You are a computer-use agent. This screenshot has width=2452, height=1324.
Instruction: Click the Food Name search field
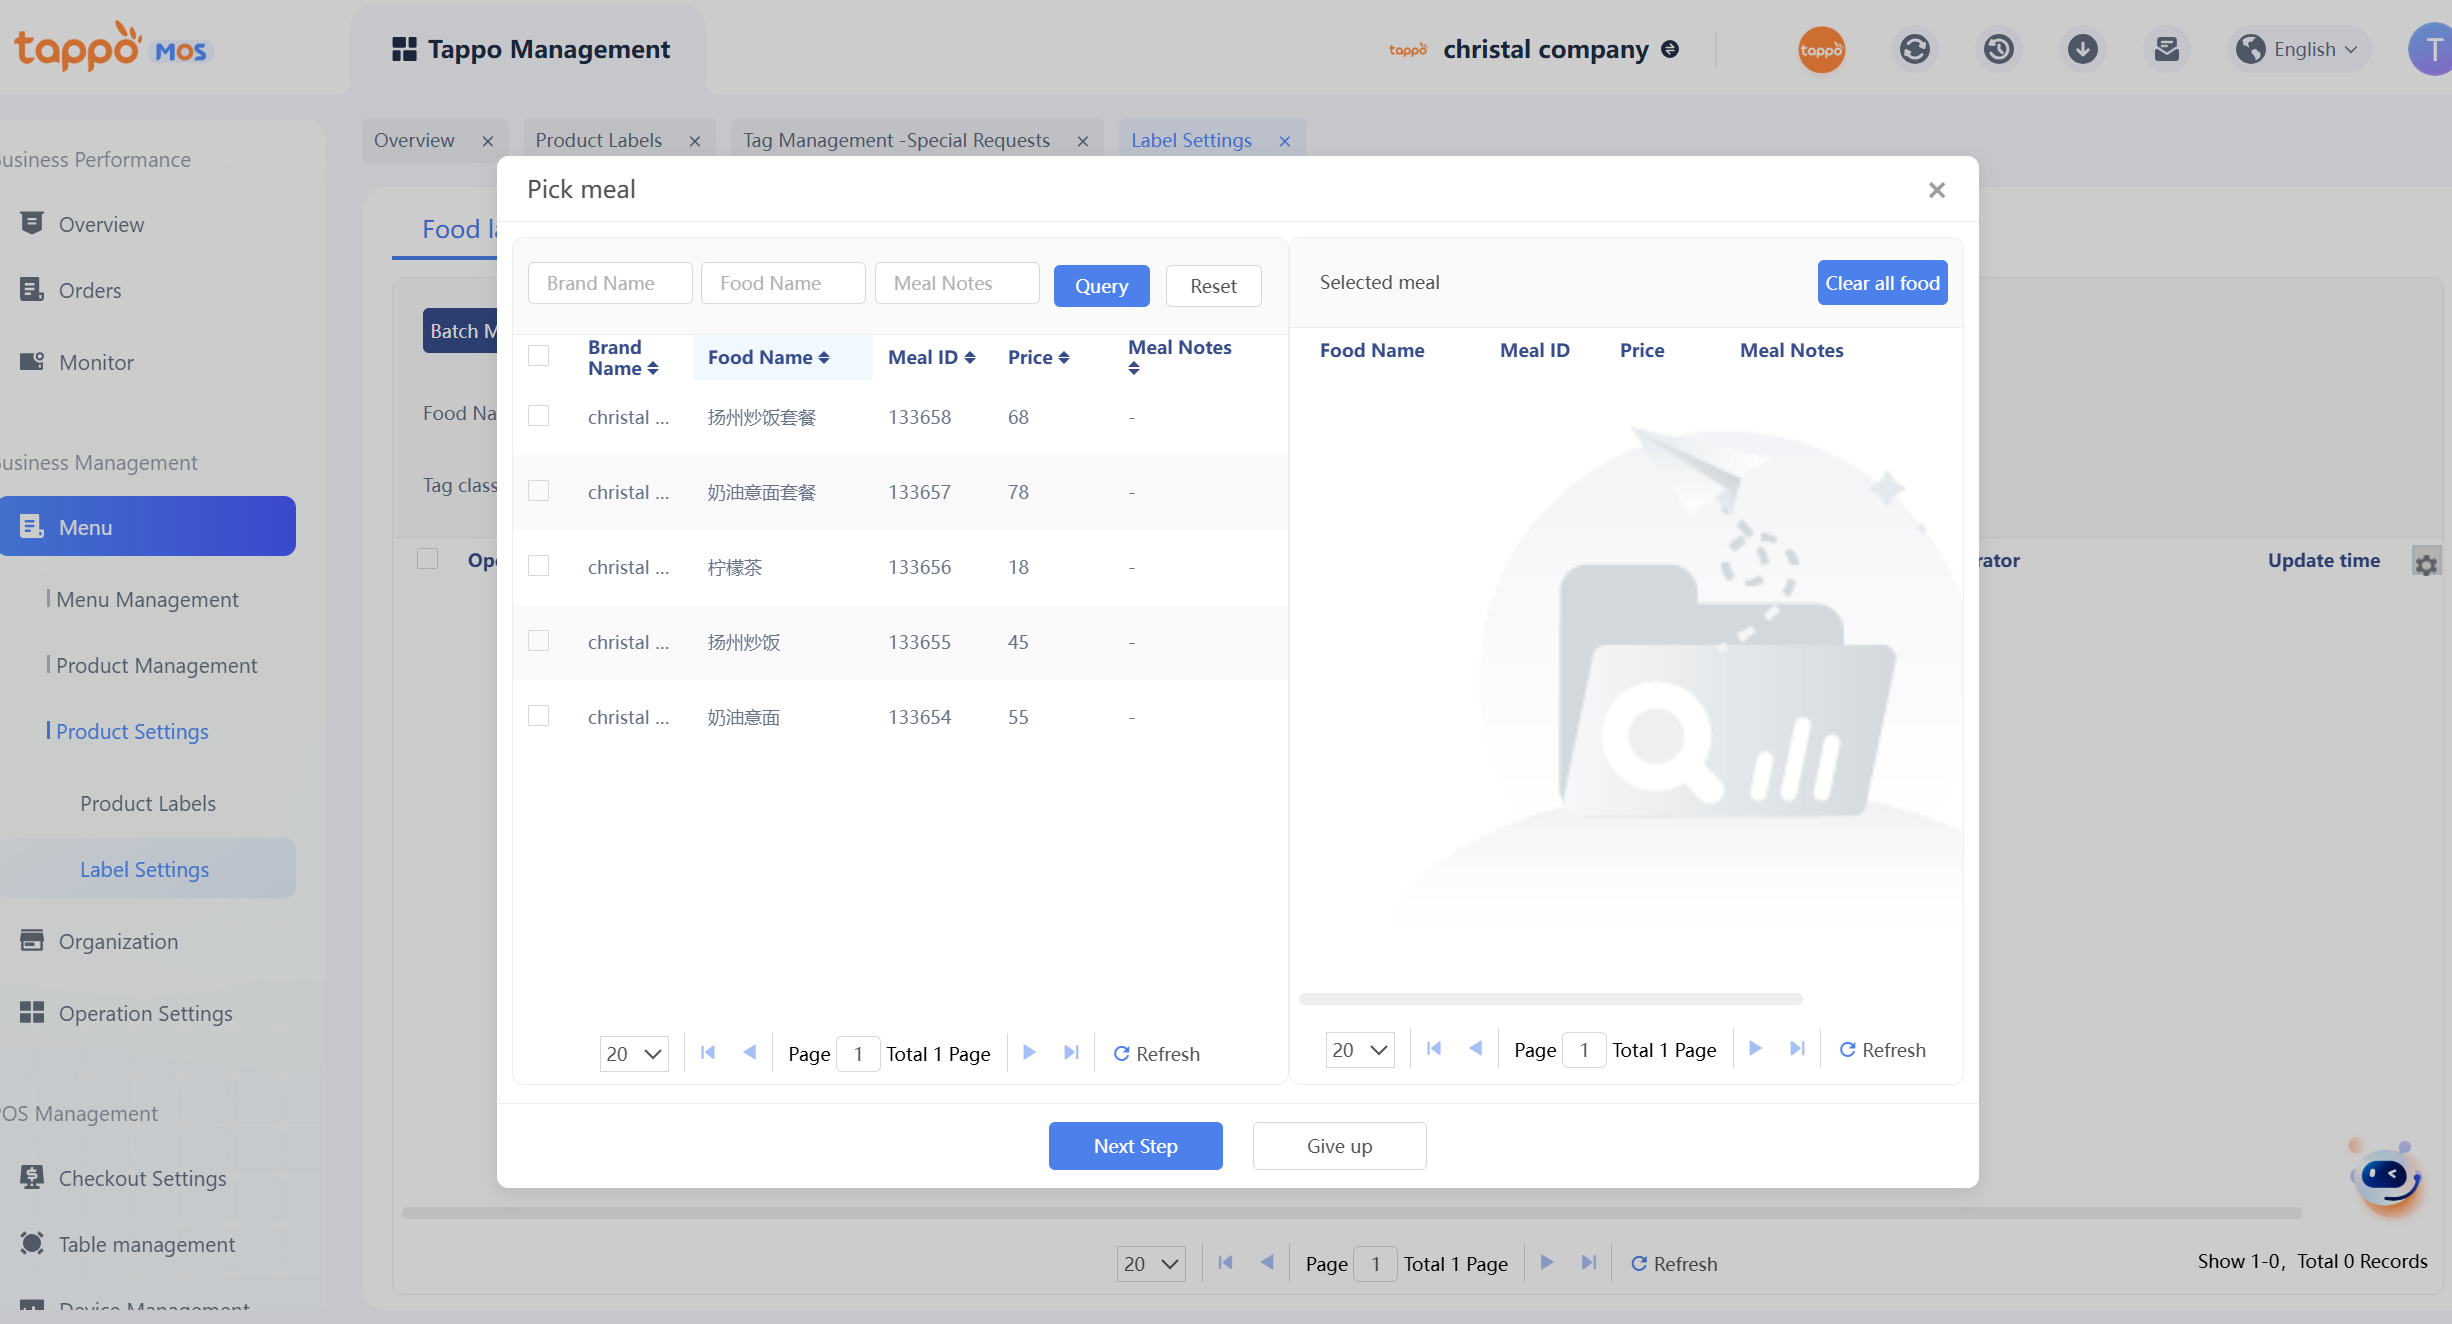[x=783, y=283]
